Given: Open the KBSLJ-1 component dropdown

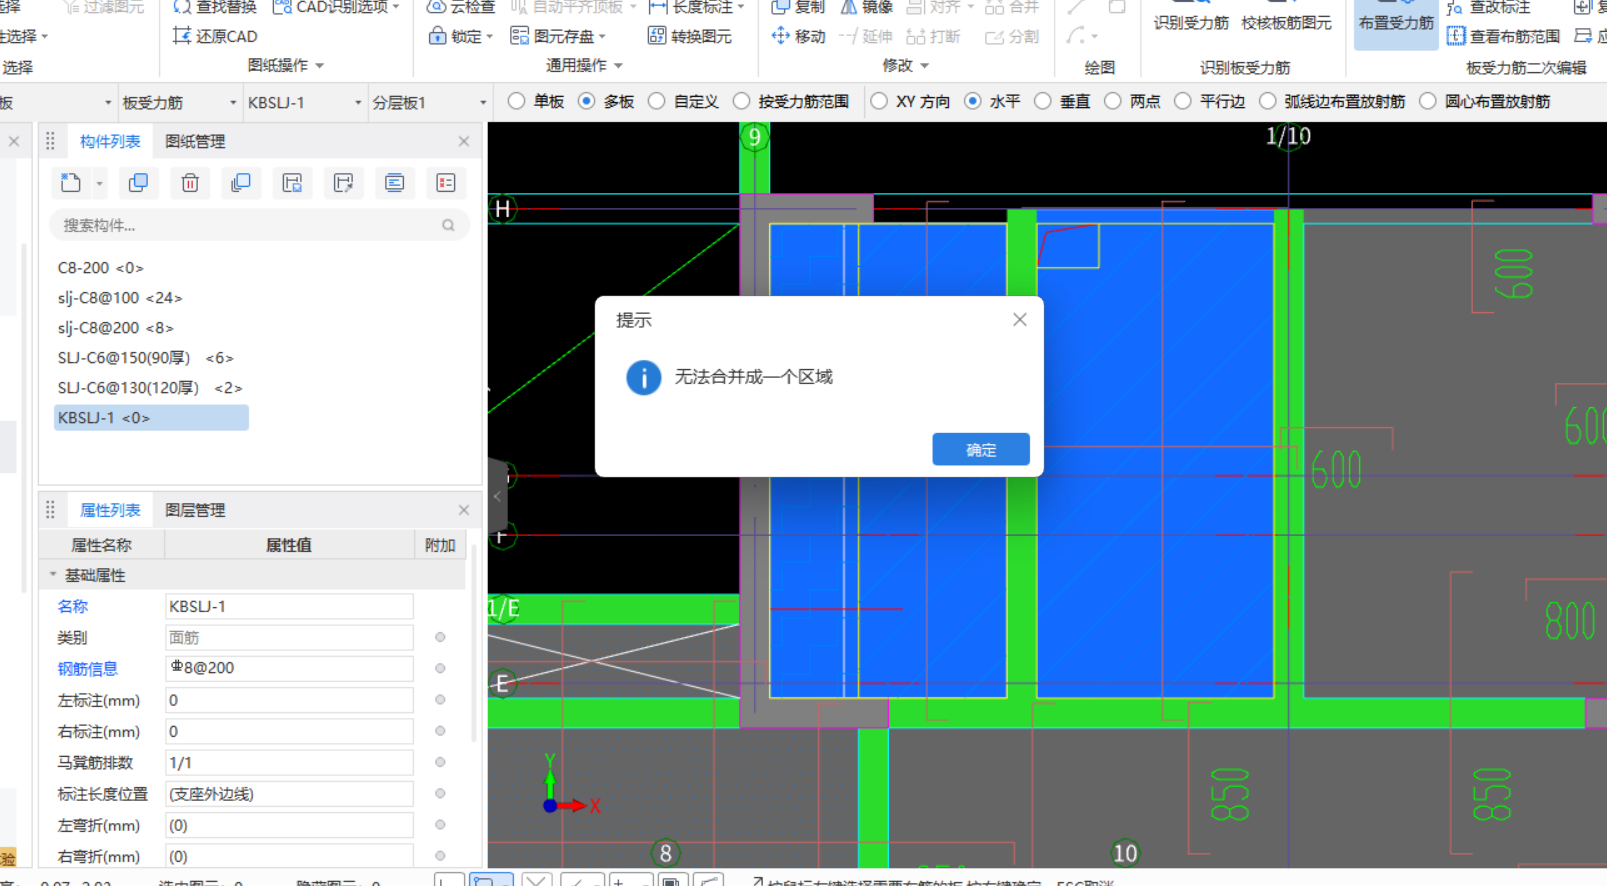Looking at the screenshot, I should (x=305, y=103).
